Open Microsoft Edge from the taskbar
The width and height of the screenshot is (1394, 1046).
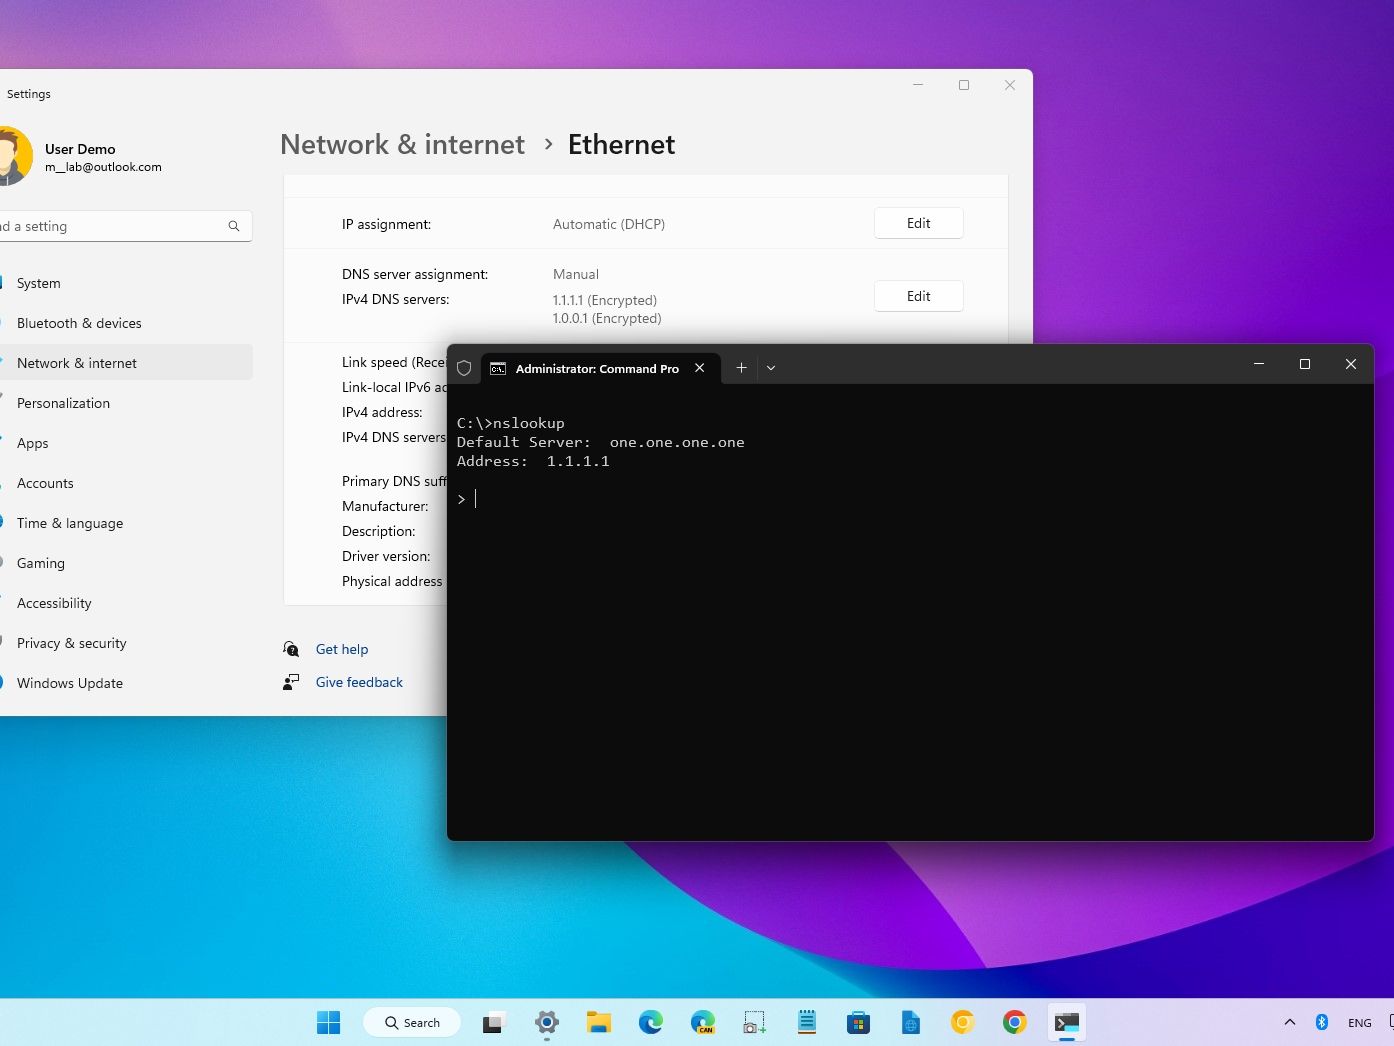pyautogui.click(x=651, y=1022)
